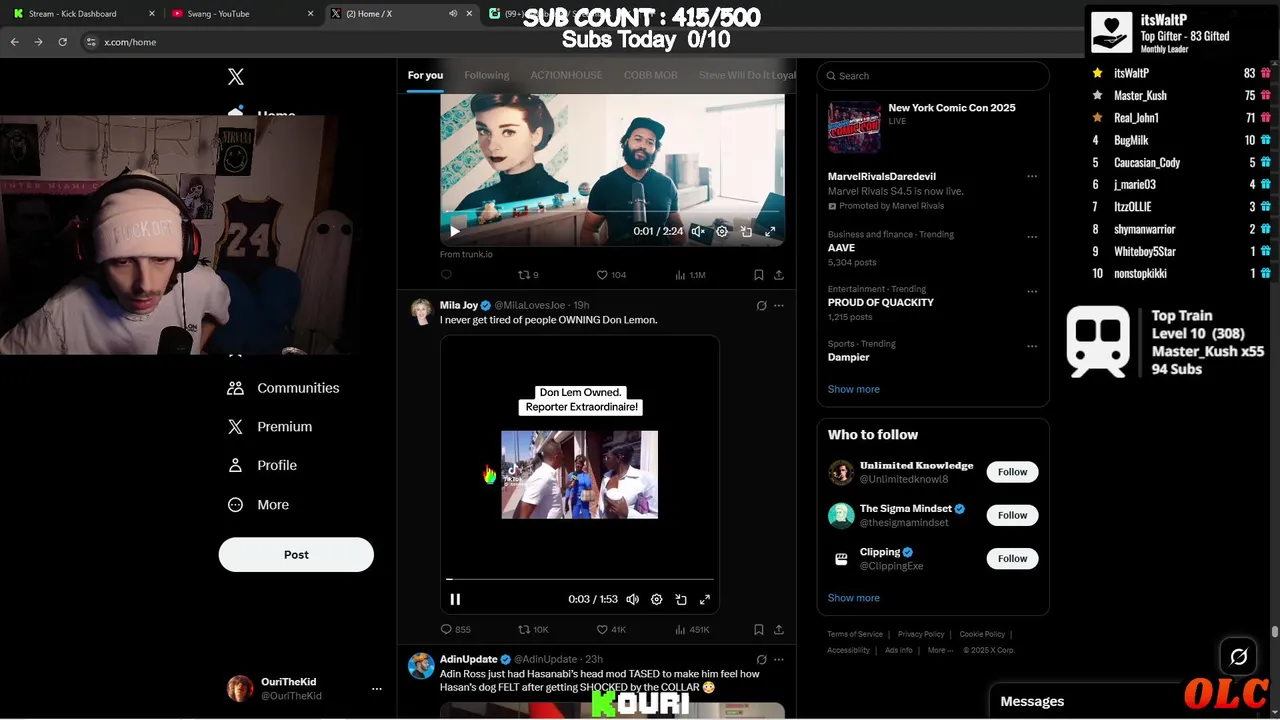This screenshot has width=1280, height=720.
Task: Open Communities in the left sidebar
Action: [x=283, y=388]
